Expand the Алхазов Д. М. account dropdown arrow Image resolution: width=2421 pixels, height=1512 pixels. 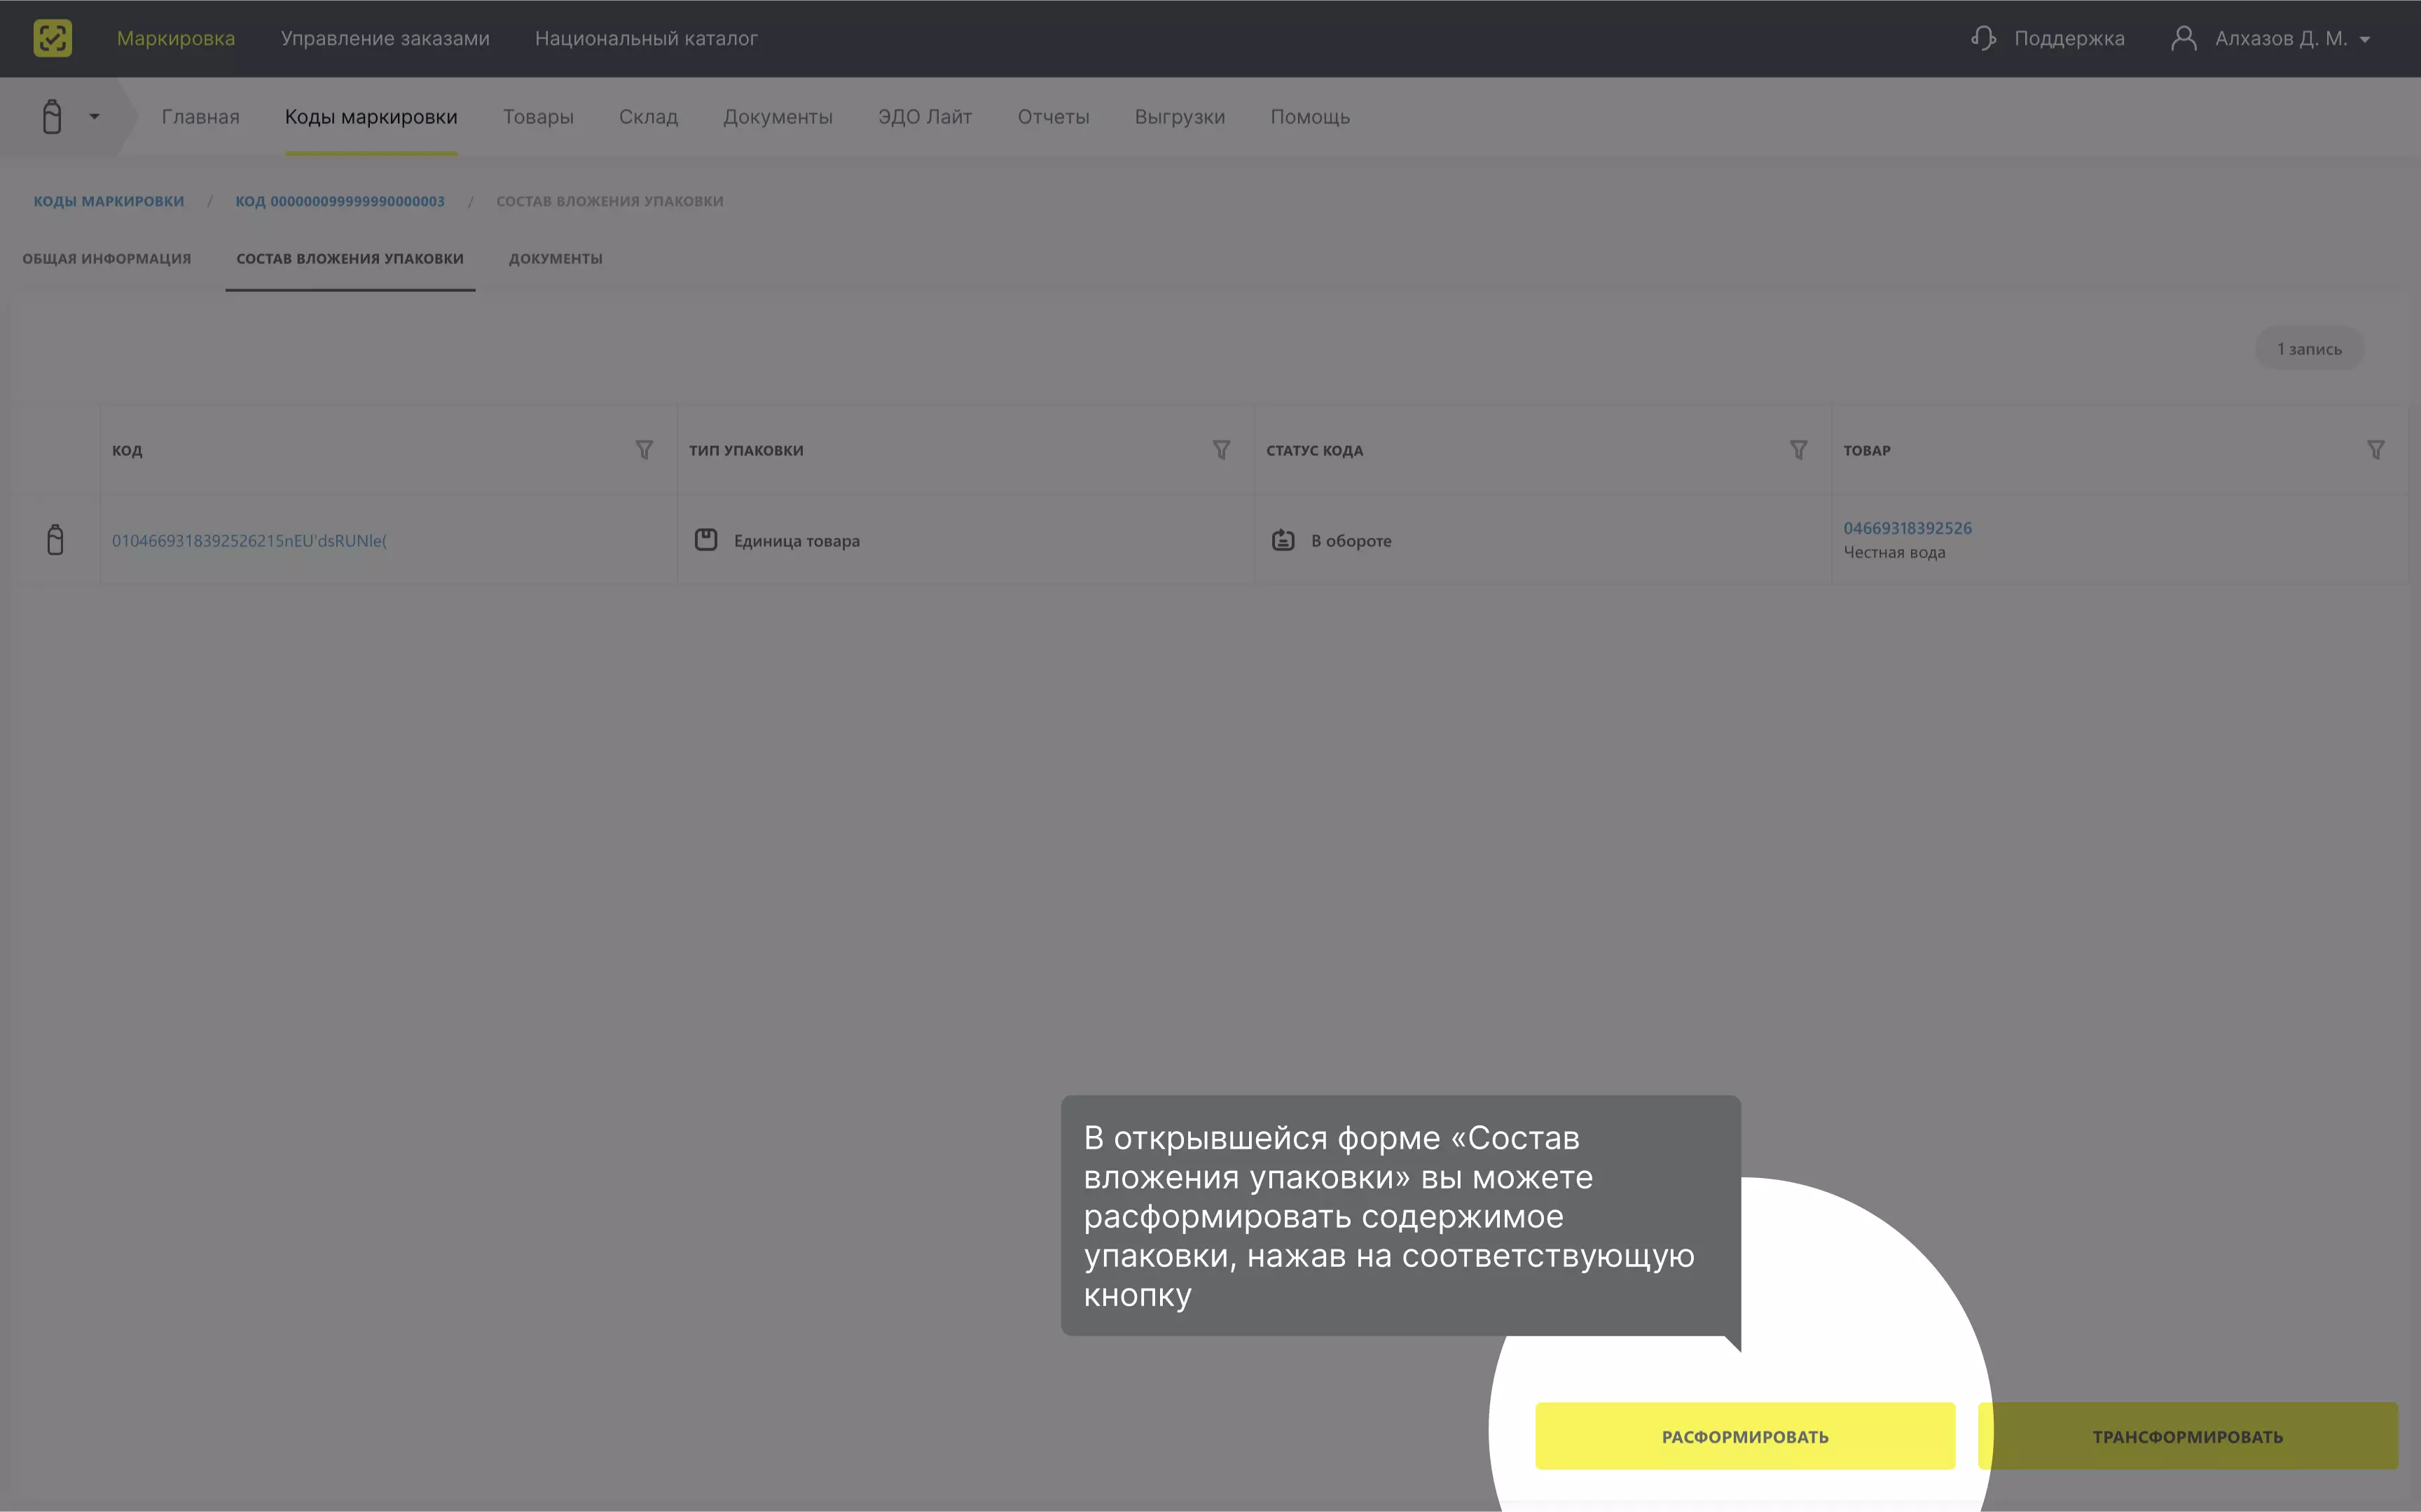[x=2364, y=40]
